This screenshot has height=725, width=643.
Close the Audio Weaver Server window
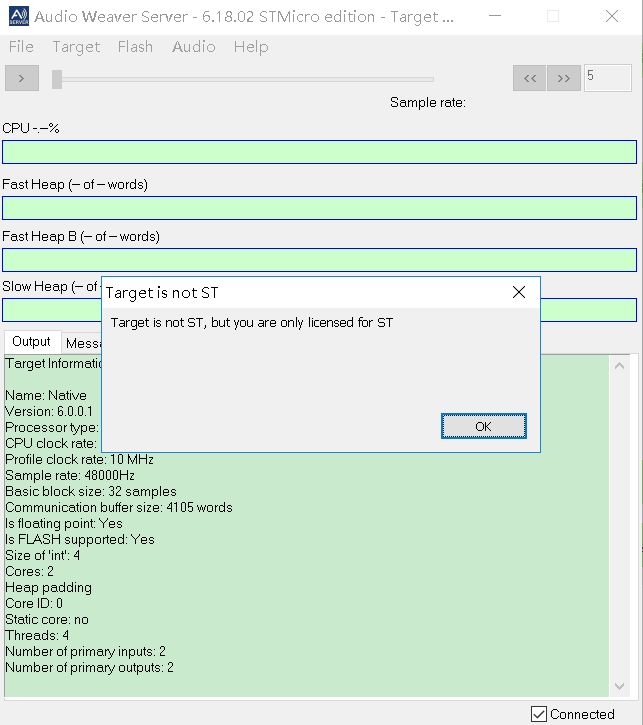(612, 16)
